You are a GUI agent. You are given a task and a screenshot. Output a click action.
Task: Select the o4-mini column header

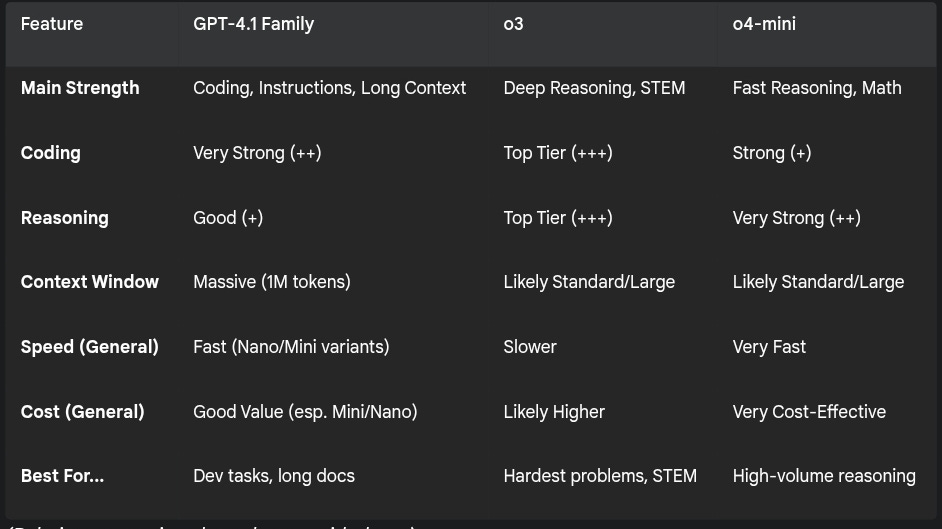pyautogui.click(x=764, y=24)
